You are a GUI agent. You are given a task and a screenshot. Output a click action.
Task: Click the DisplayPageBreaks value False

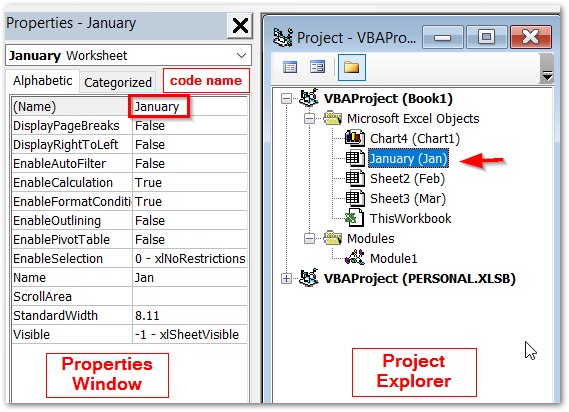(x=190, y=126)
